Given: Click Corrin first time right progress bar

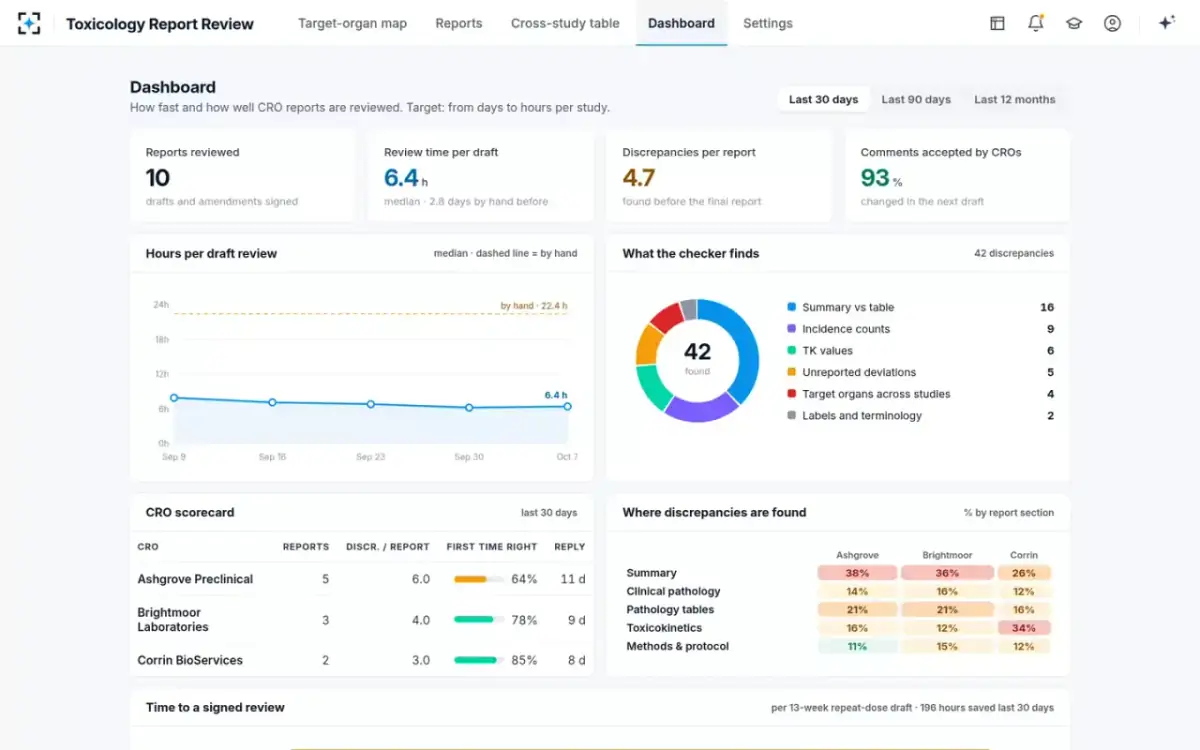Looking at the screenshot, I should coord(478,660).
